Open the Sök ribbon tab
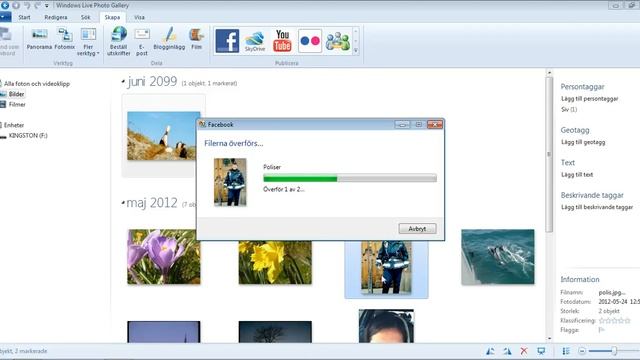640x360 pixels. pyautogui.click(x=85, y=17)
